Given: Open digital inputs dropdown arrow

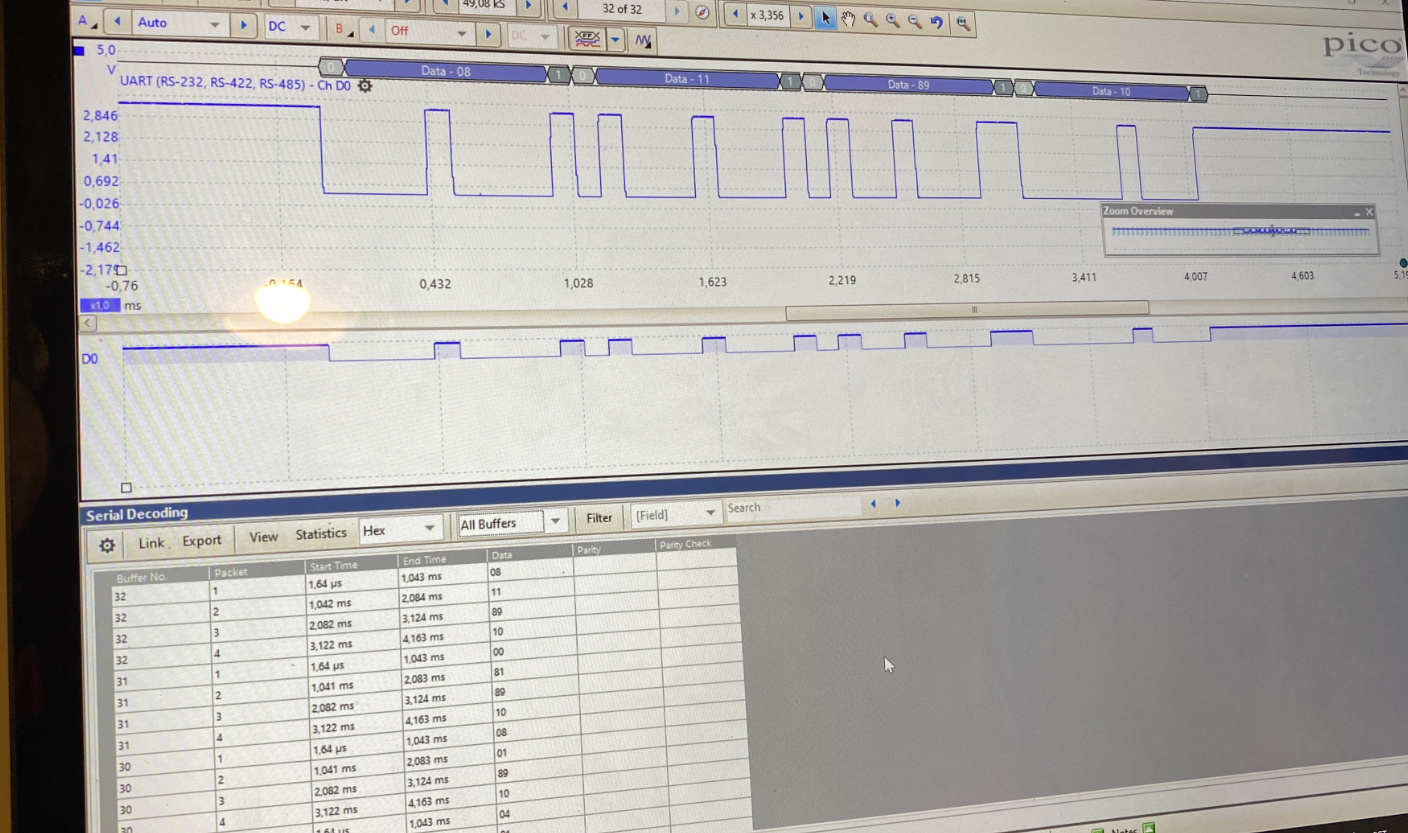Looking at the screenshot, I should [x=615, y=39].
